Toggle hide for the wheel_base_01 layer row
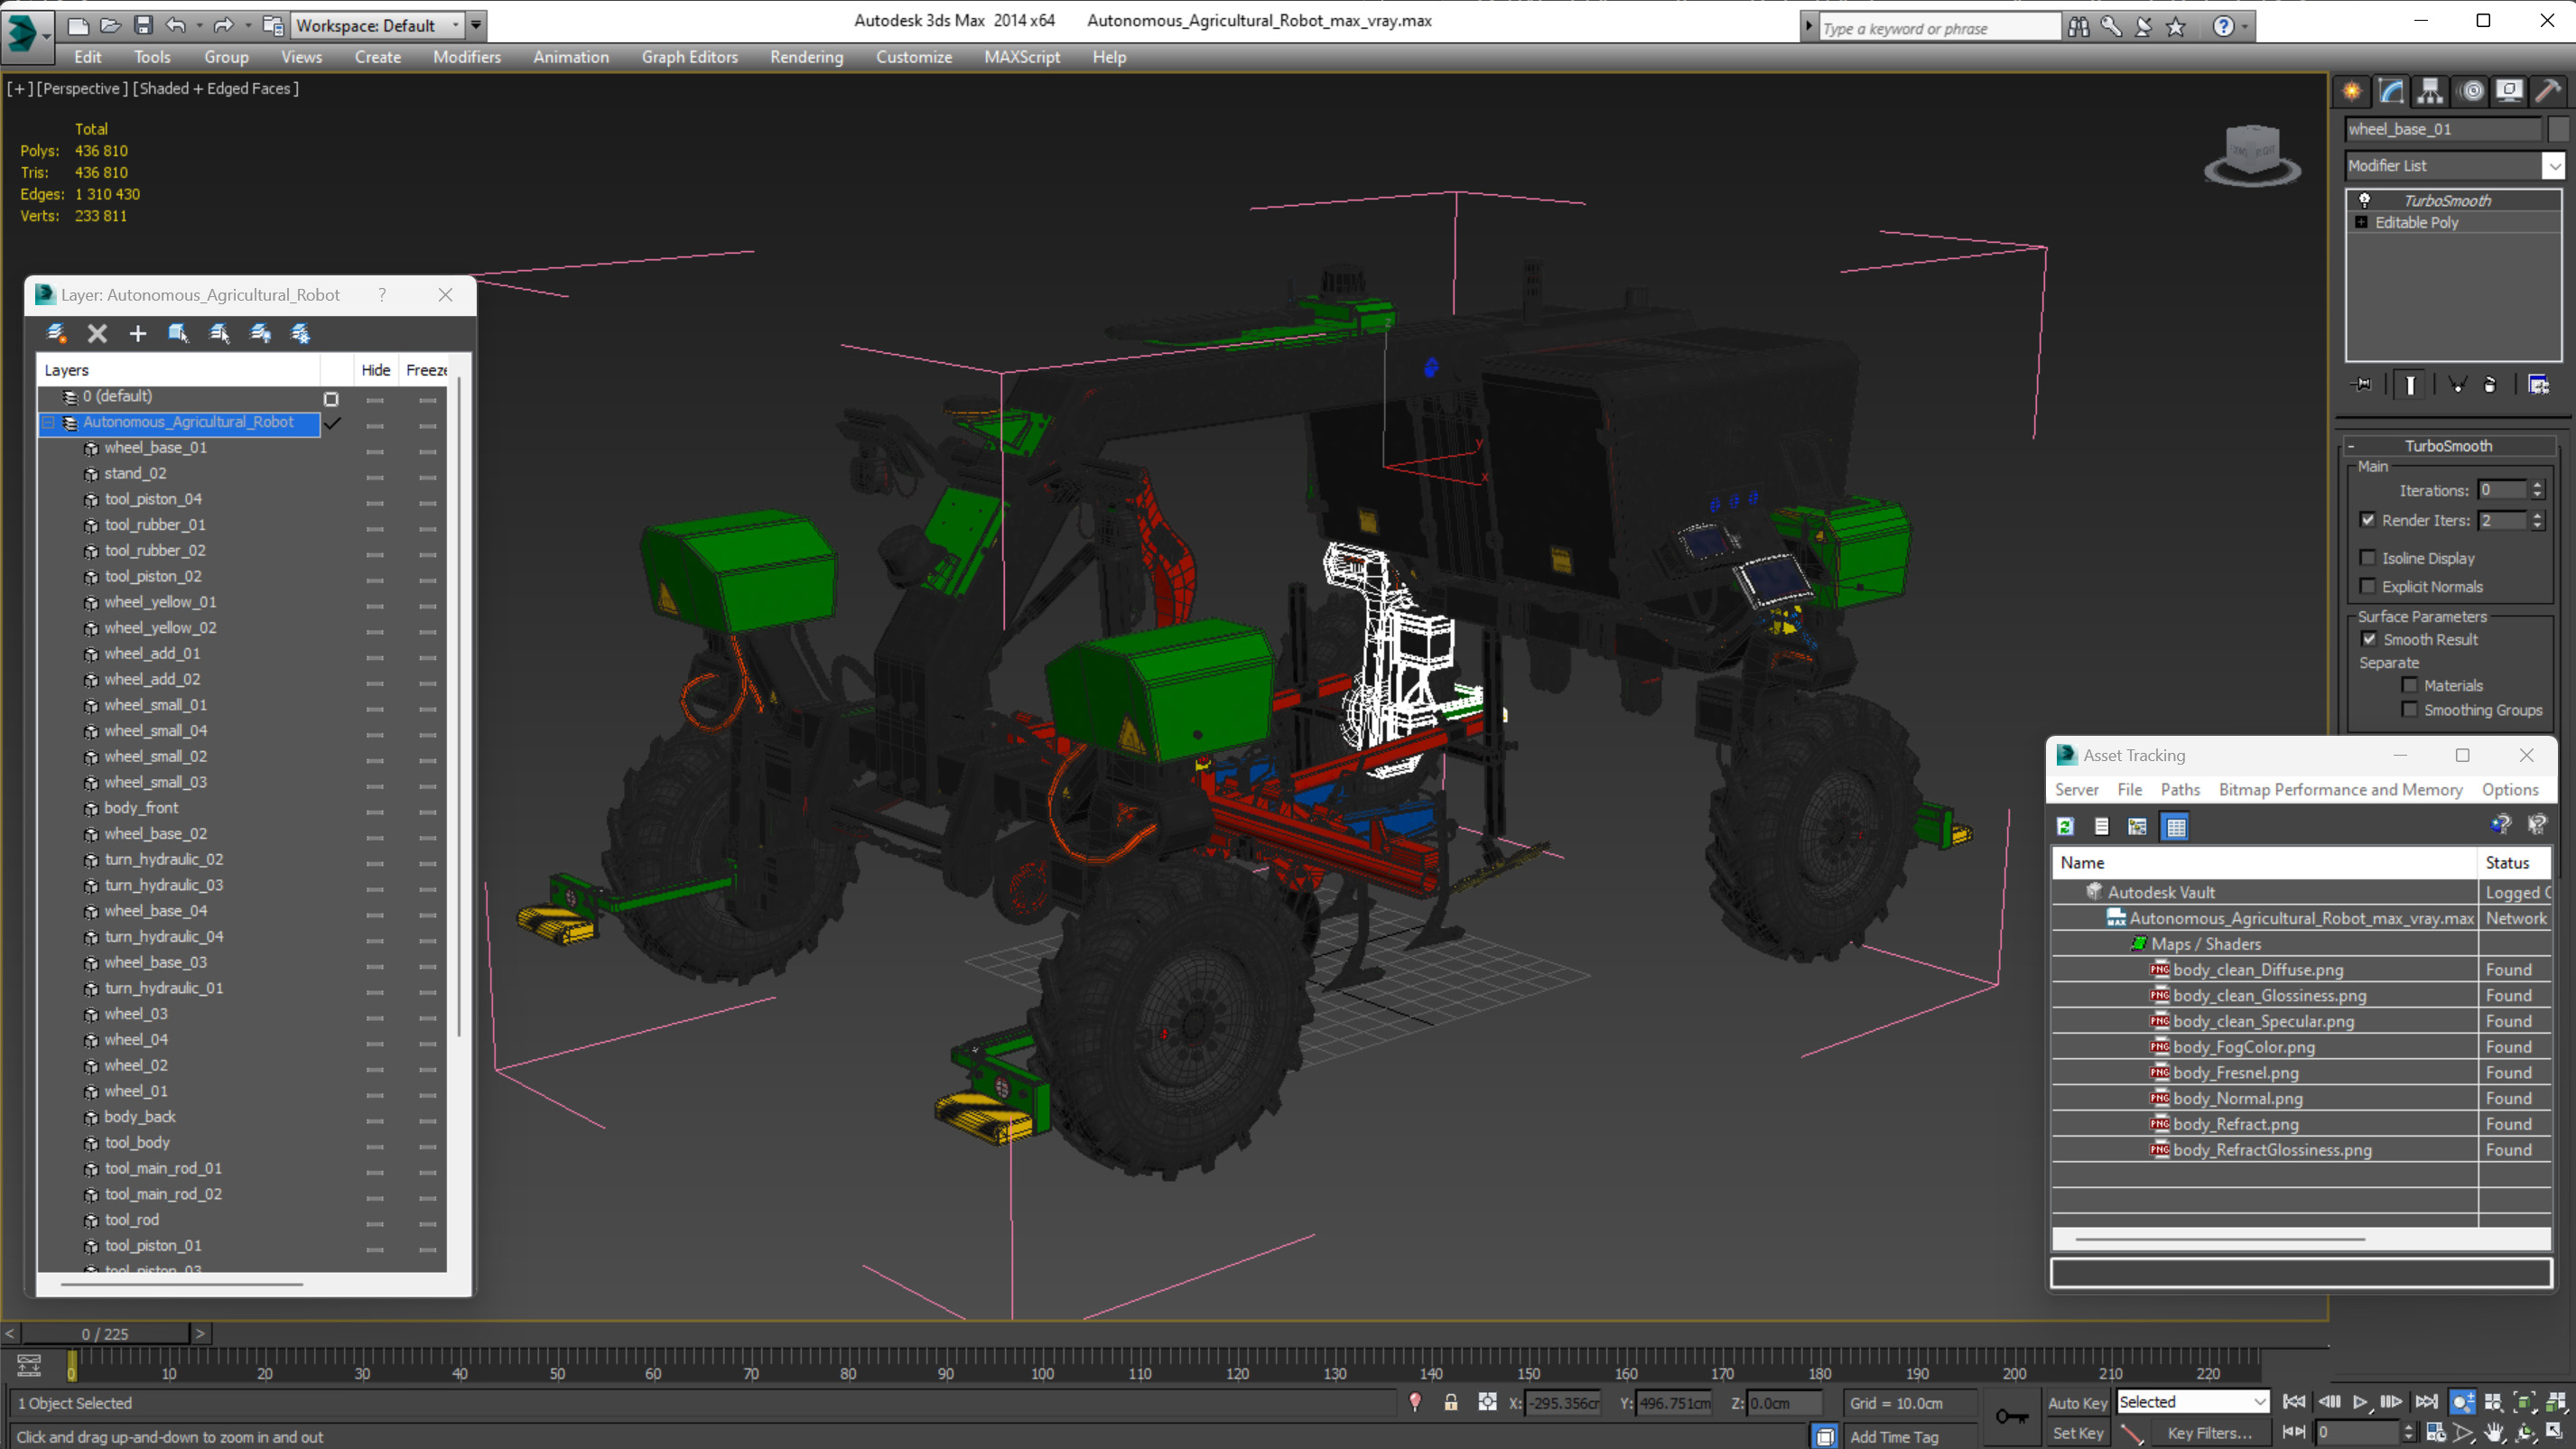 [x=375, y=451]
